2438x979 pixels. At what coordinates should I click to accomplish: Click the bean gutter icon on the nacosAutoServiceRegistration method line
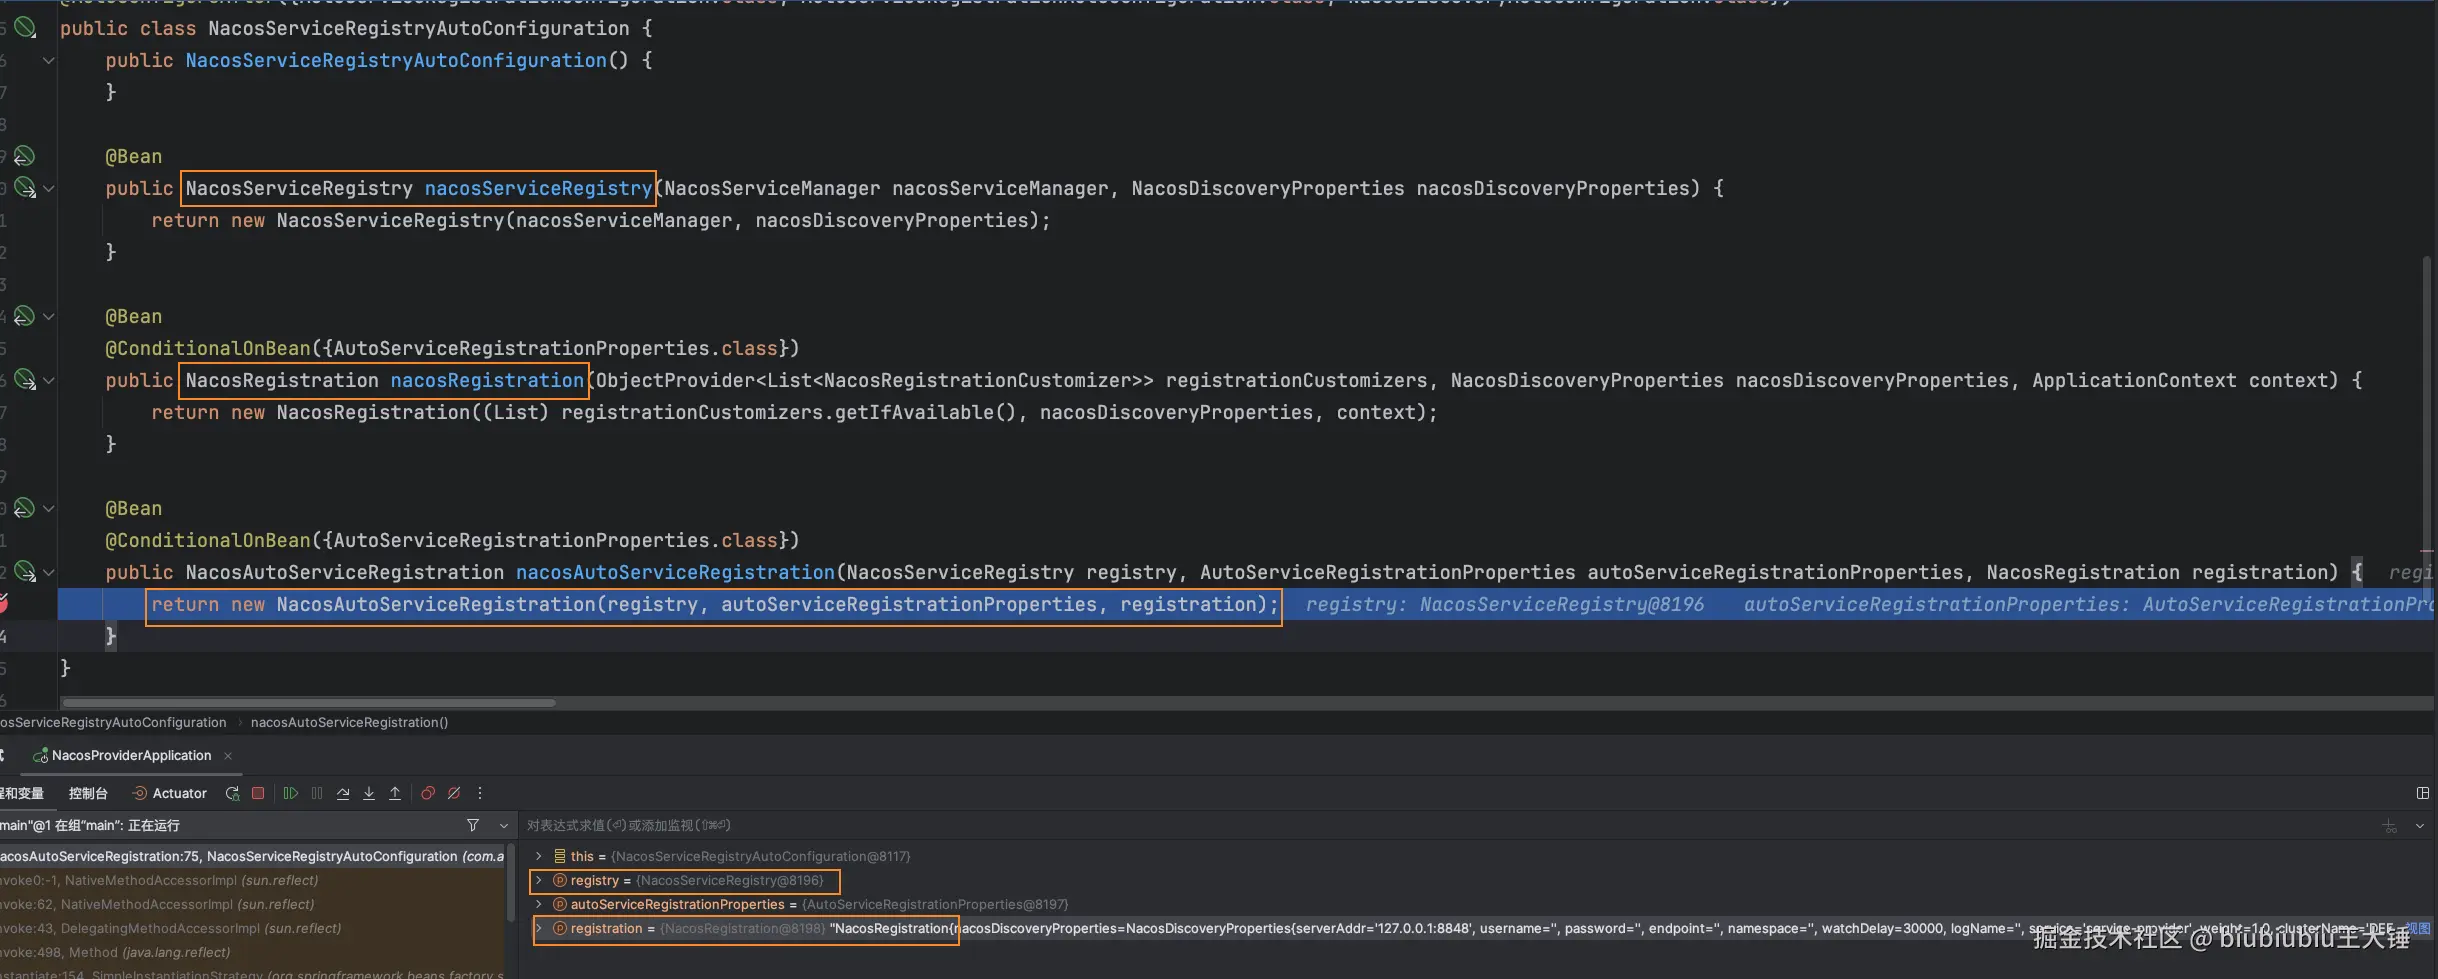(x=25, y=572)
